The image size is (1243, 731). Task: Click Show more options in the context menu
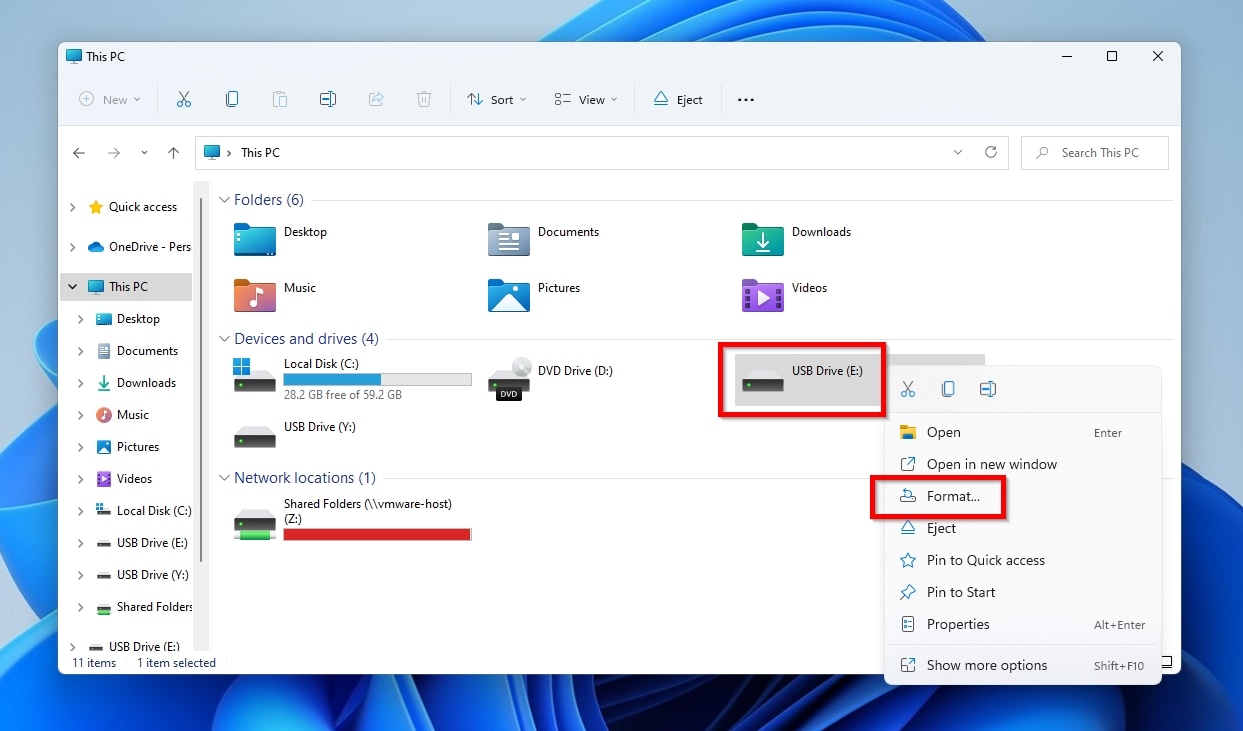[x=986, y=664]
